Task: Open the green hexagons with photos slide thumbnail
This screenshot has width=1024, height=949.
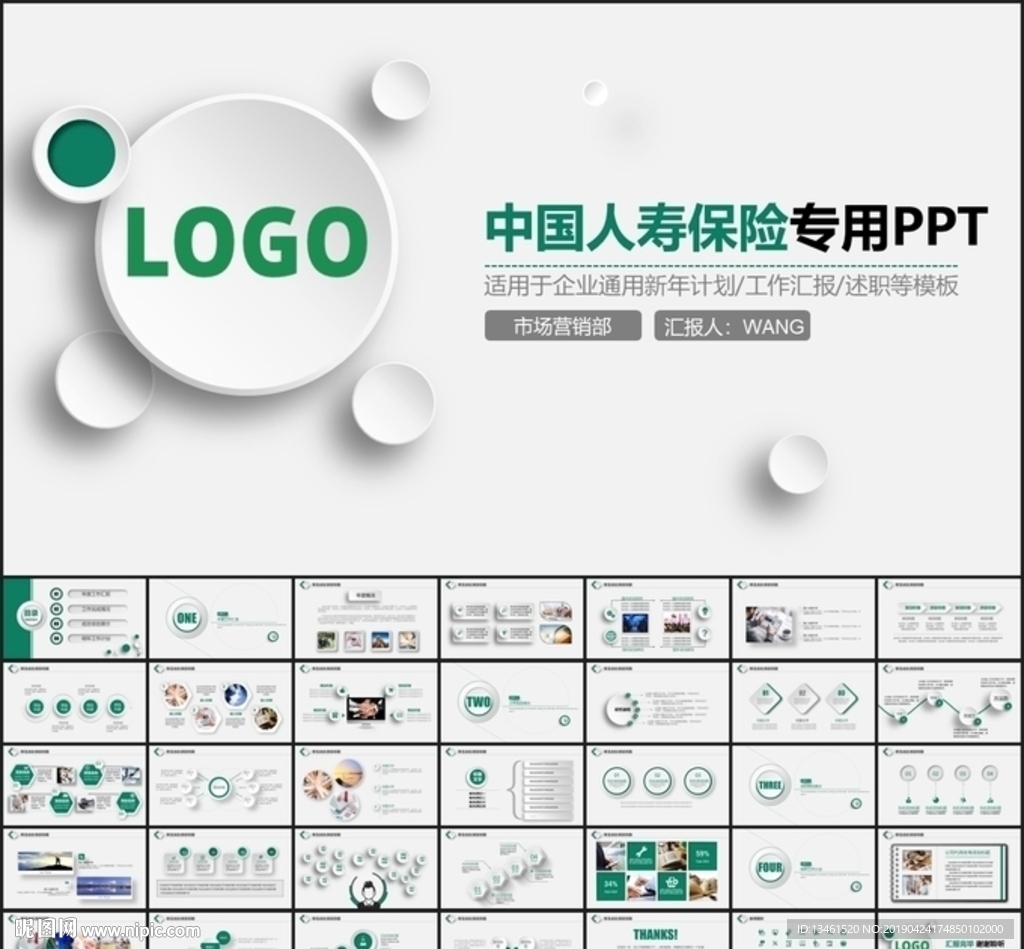Action: pyautogui.click(x=75, y=785)
